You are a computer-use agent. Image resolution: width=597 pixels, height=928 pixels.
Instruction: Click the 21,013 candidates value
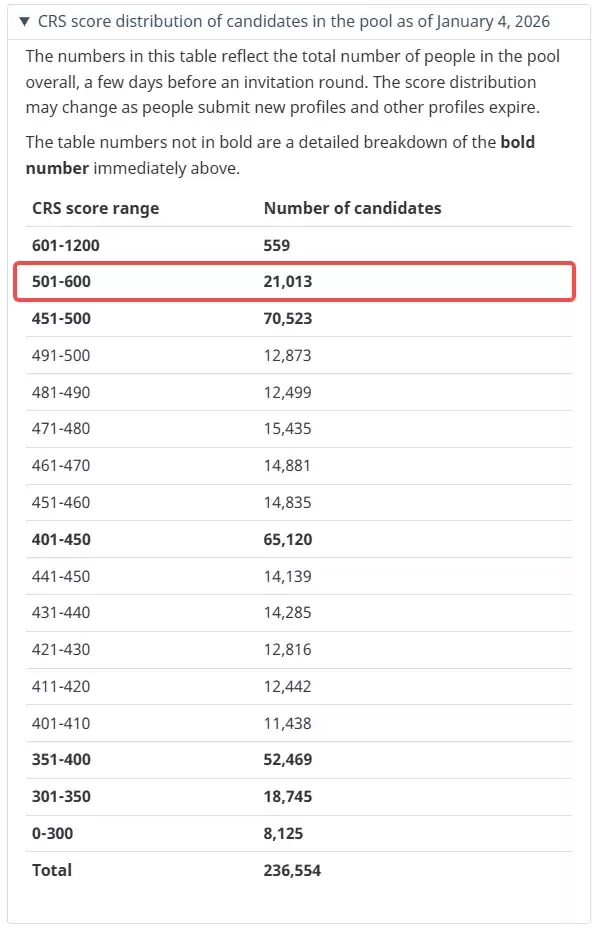point(288,282)
